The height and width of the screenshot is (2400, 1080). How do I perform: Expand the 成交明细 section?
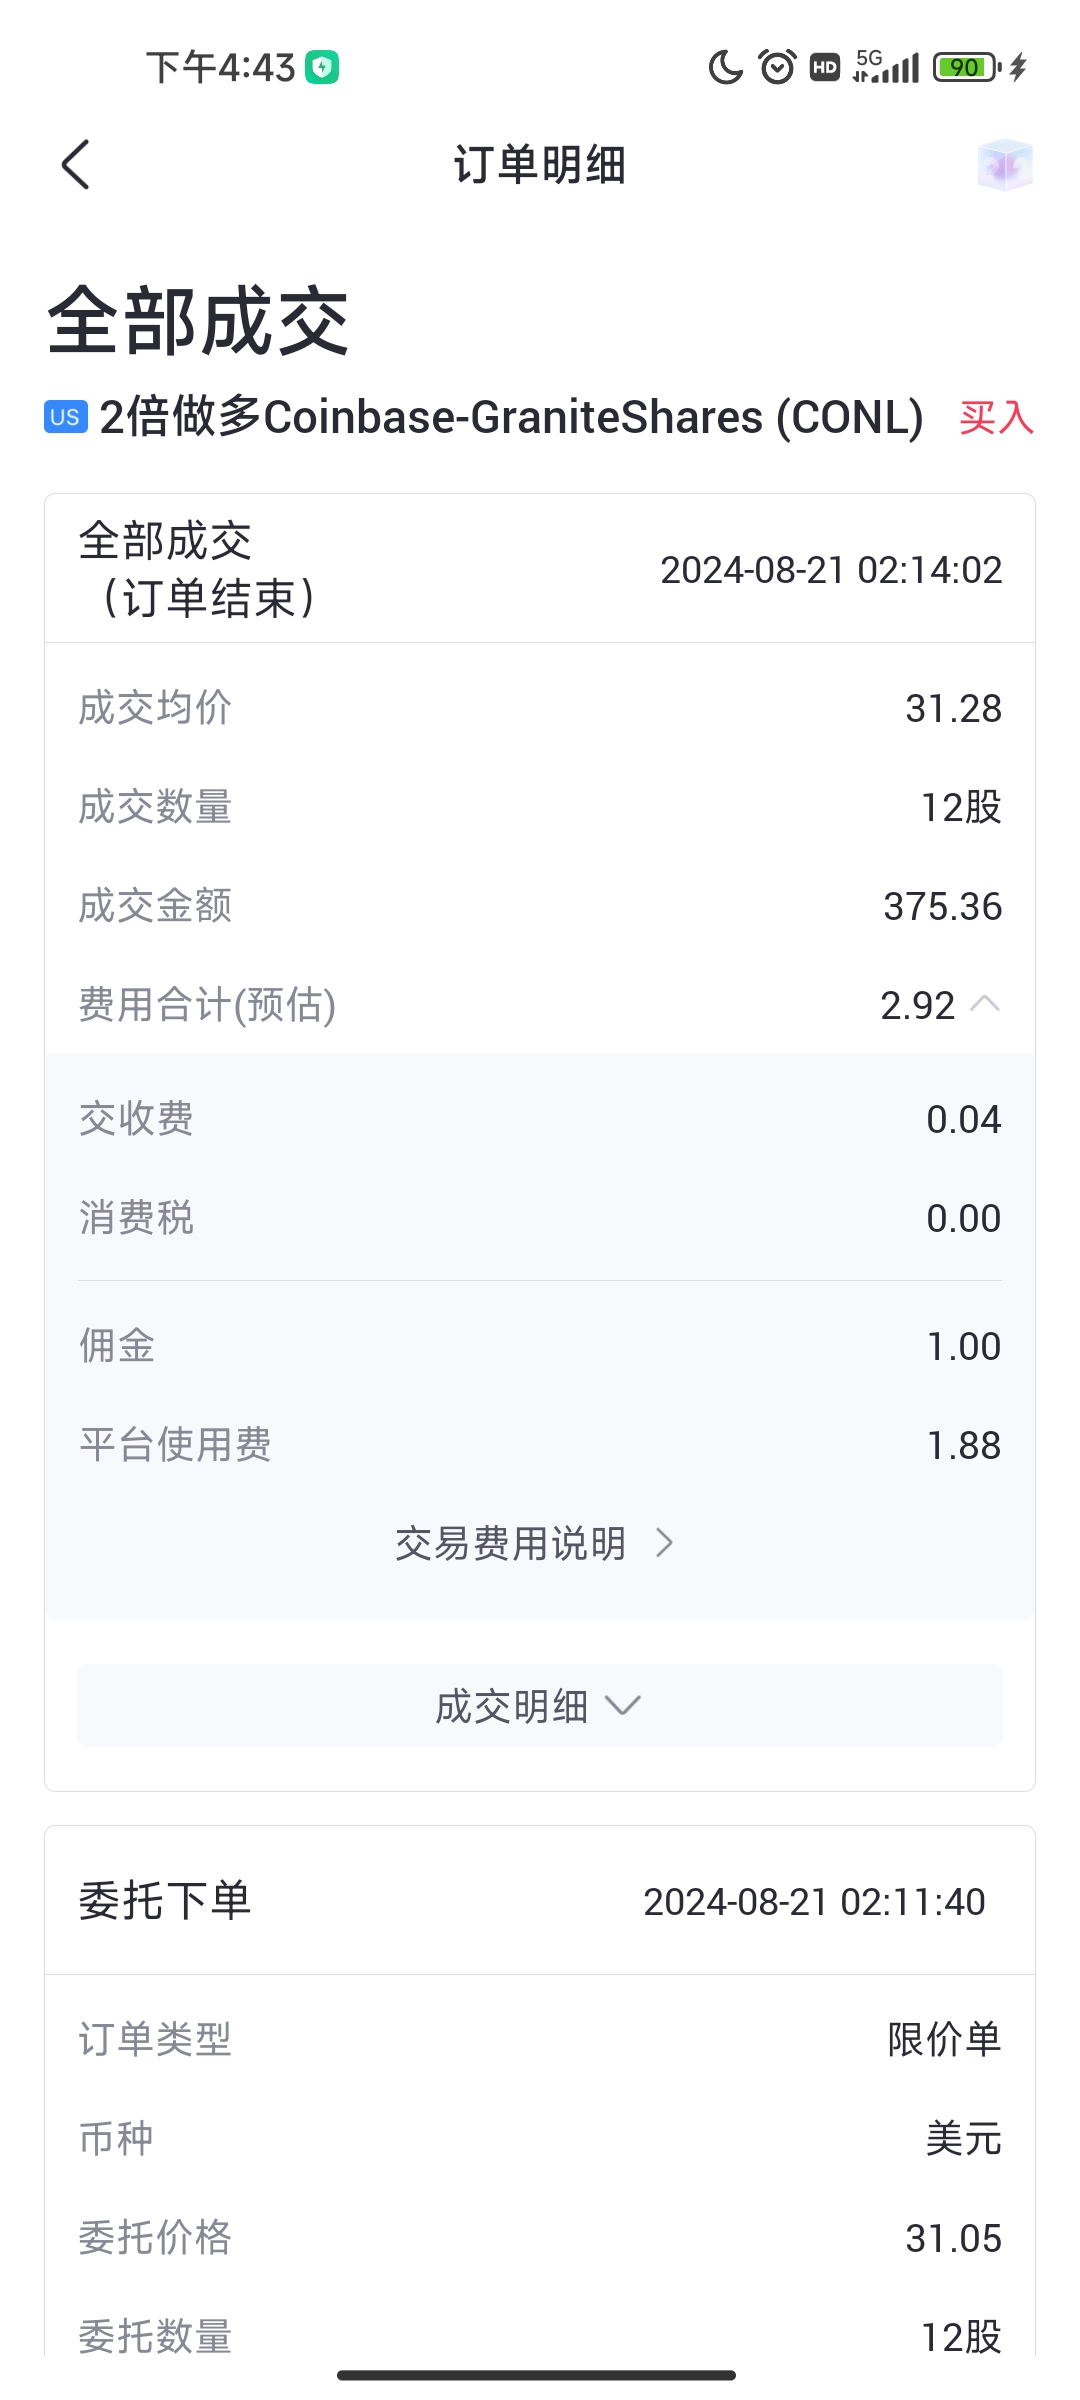click(x=539, y=1706)
